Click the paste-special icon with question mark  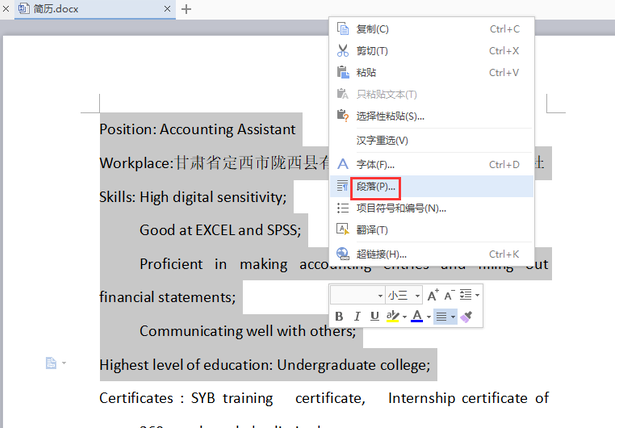(x=343, y=116)
